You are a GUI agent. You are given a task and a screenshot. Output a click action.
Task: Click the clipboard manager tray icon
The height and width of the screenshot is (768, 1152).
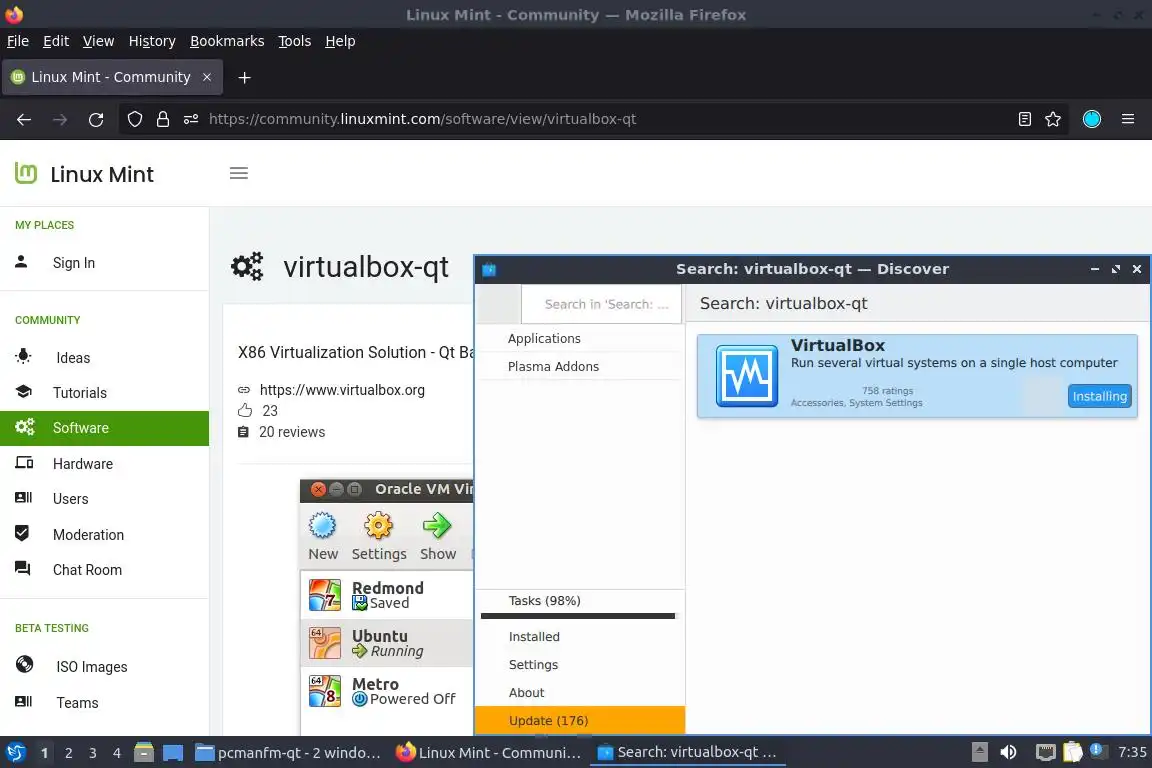click(1073, 752)
